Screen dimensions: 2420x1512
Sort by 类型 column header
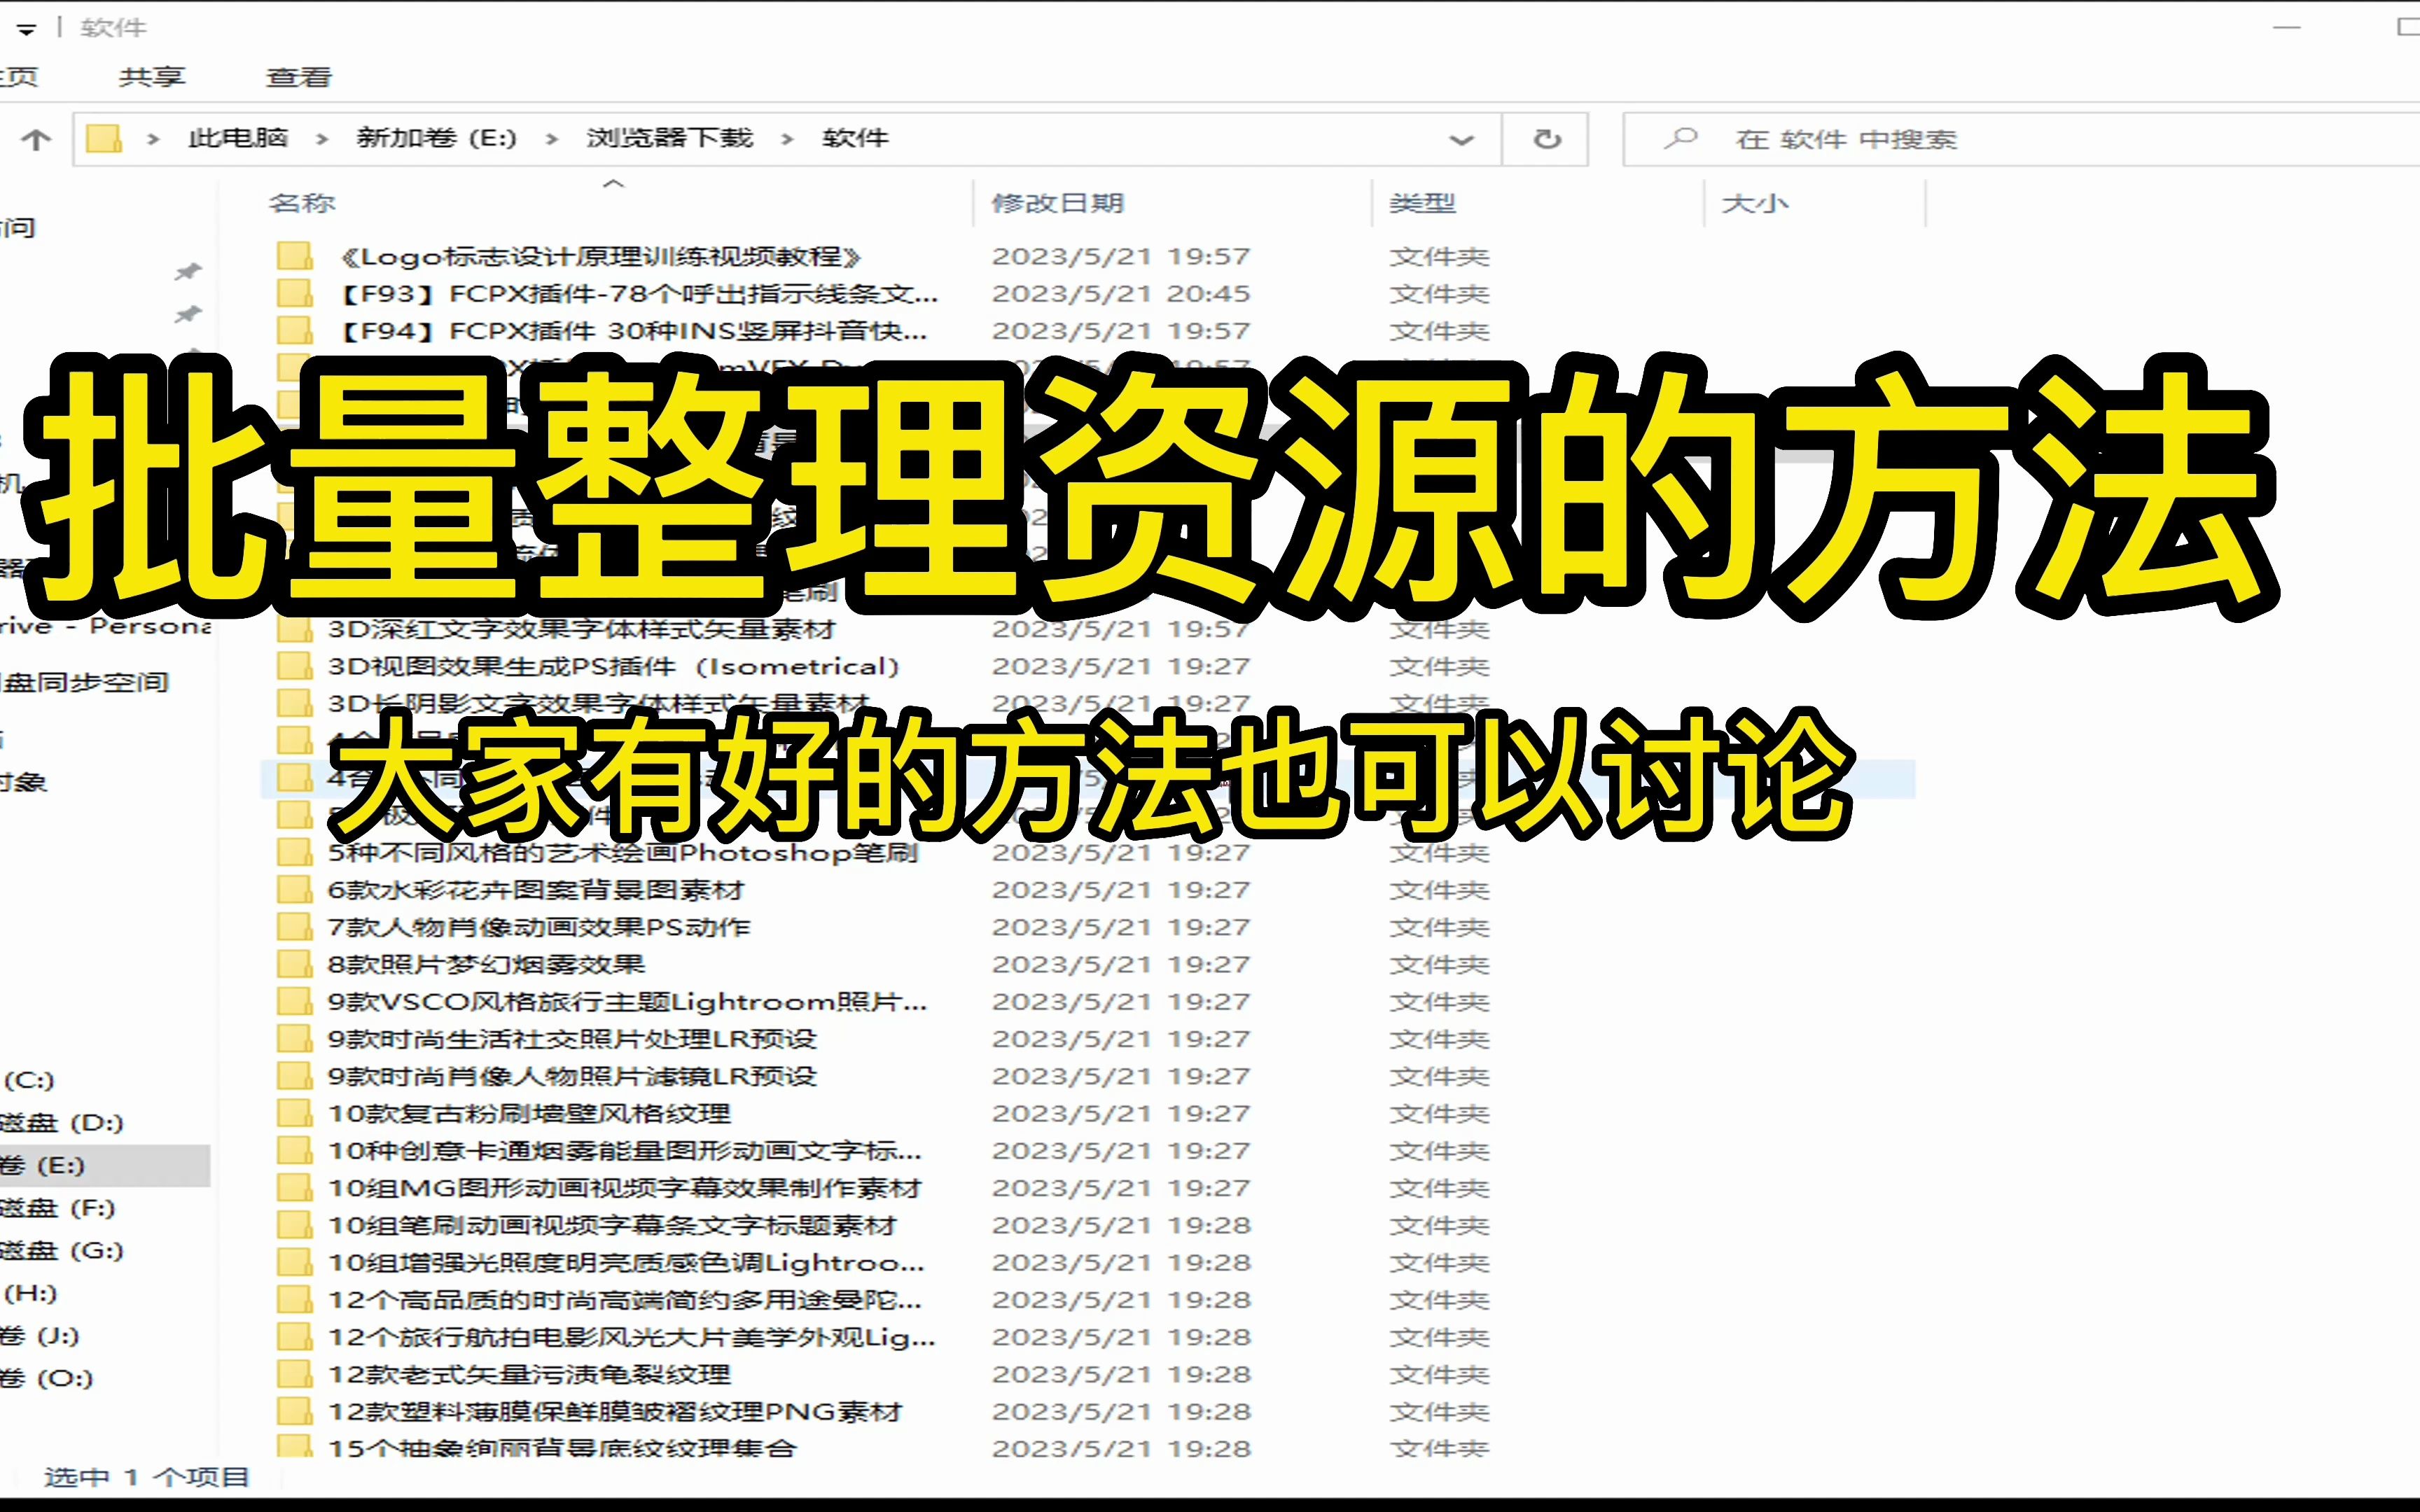[x=1422, y=203]
